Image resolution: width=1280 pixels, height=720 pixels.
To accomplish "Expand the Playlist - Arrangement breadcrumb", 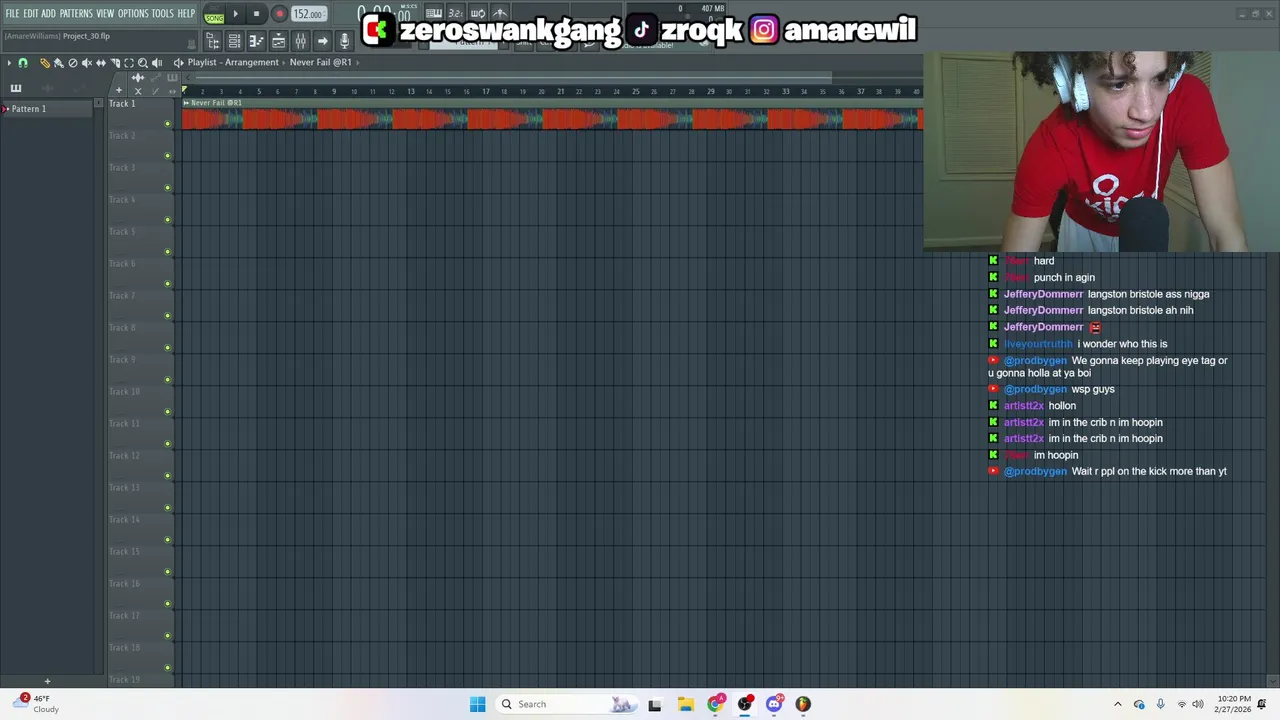I will pos(233,62).
